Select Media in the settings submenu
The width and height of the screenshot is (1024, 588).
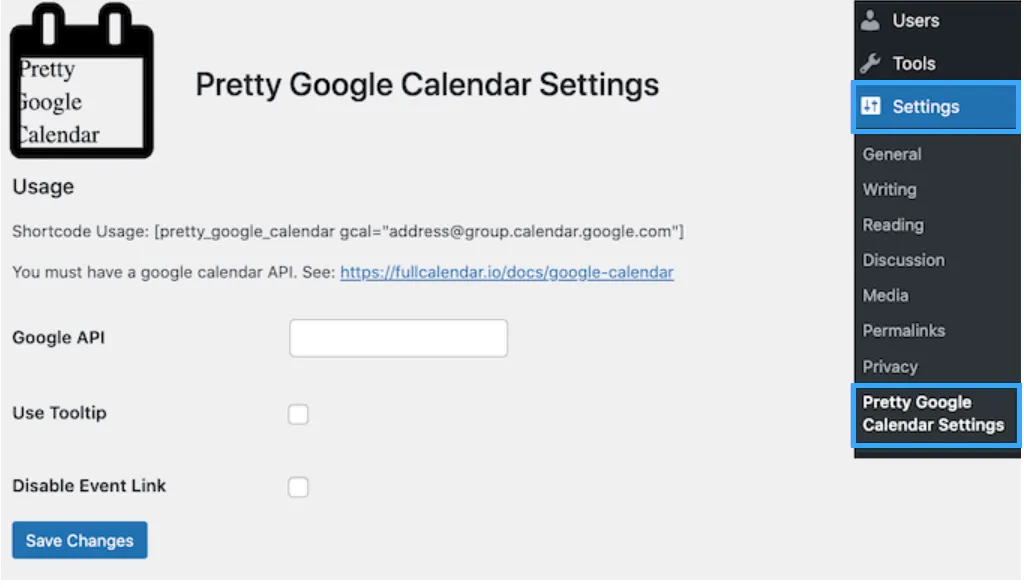point(885,295)
